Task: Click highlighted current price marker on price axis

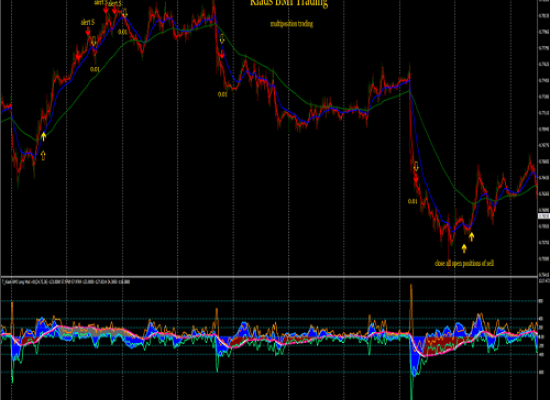Action: (544, 216)
